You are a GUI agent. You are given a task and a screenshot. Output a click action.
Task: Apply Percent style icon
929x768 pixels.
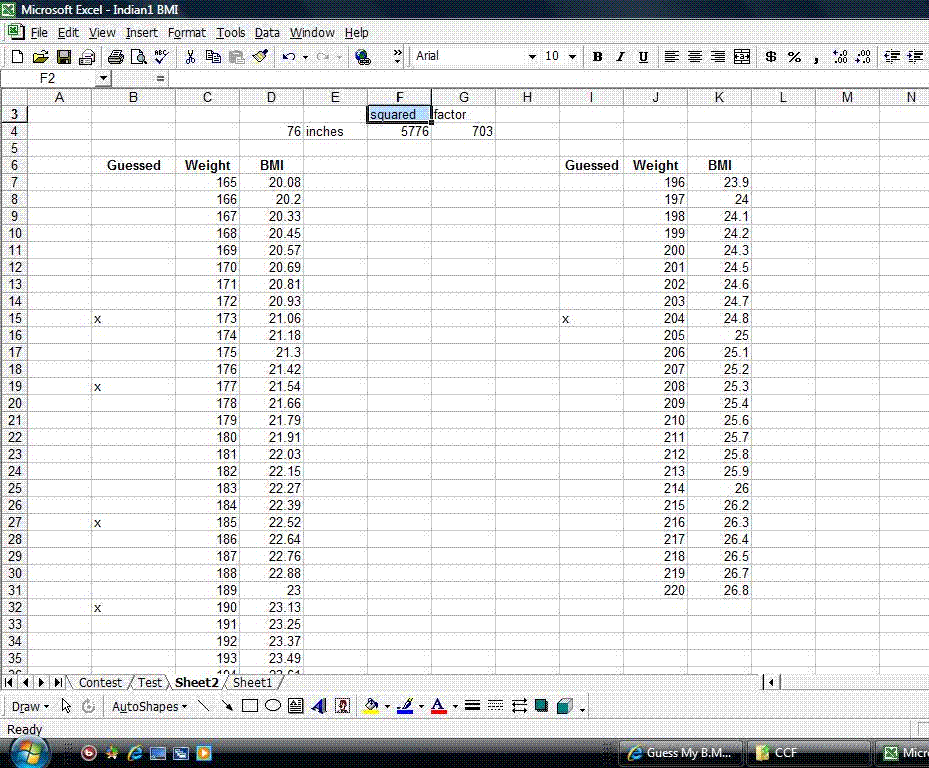[x=794, y=57]
